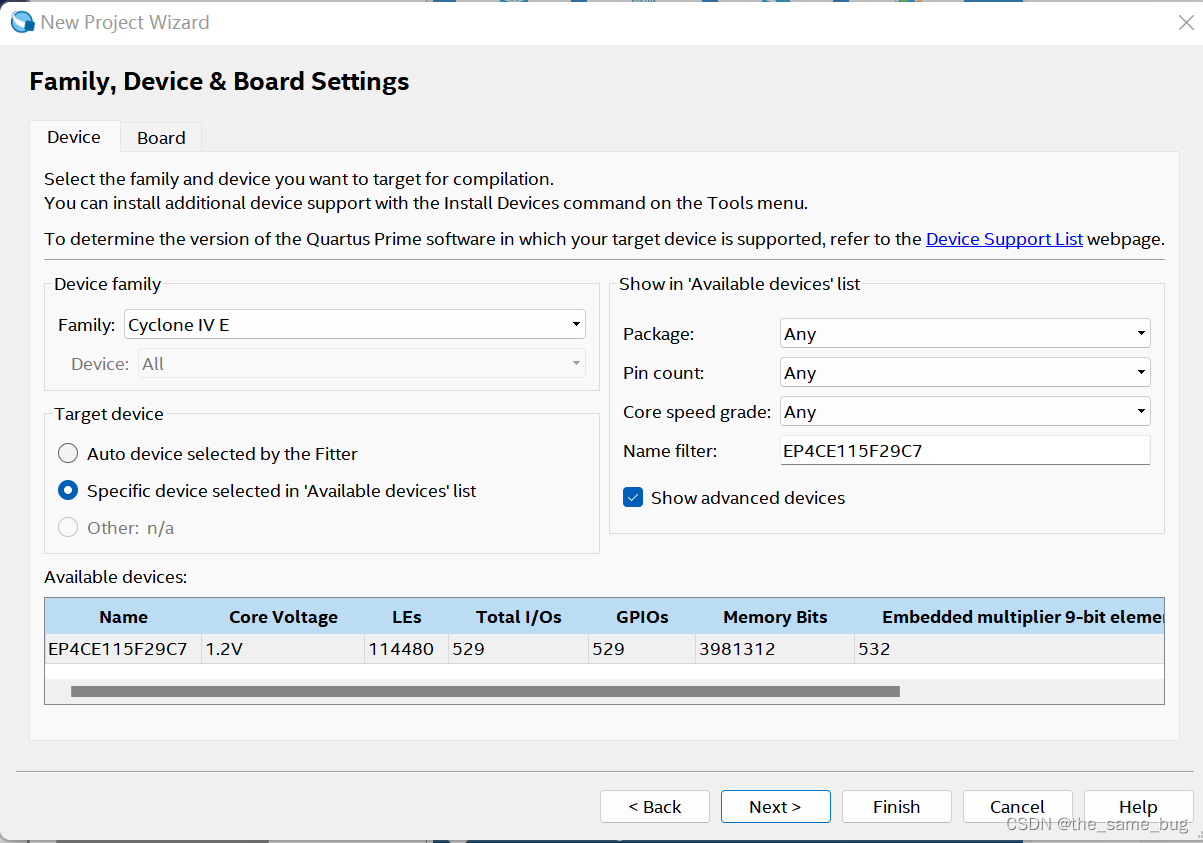
Task: Click the Name filter input field
Action: [x=965, y=450]
